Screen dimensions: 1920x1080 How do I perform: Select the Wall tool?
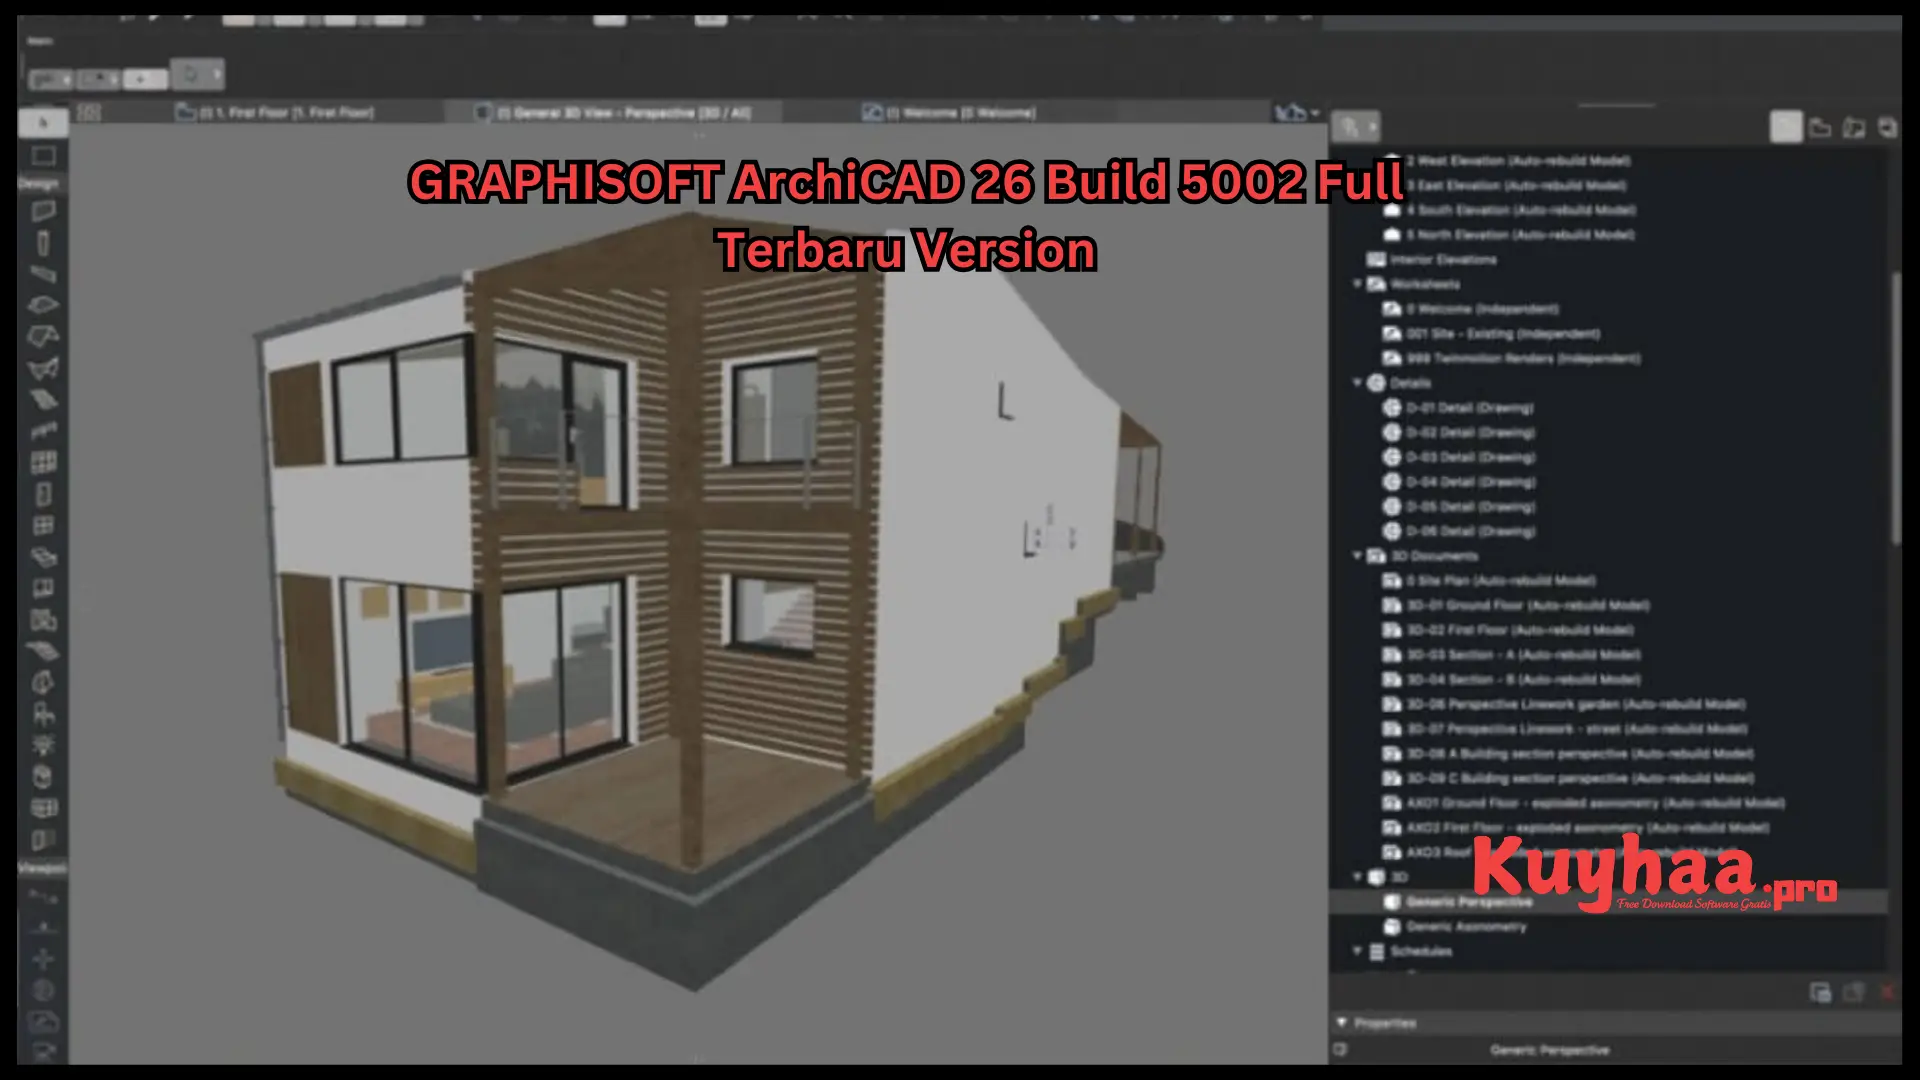[x=43, y=211]
